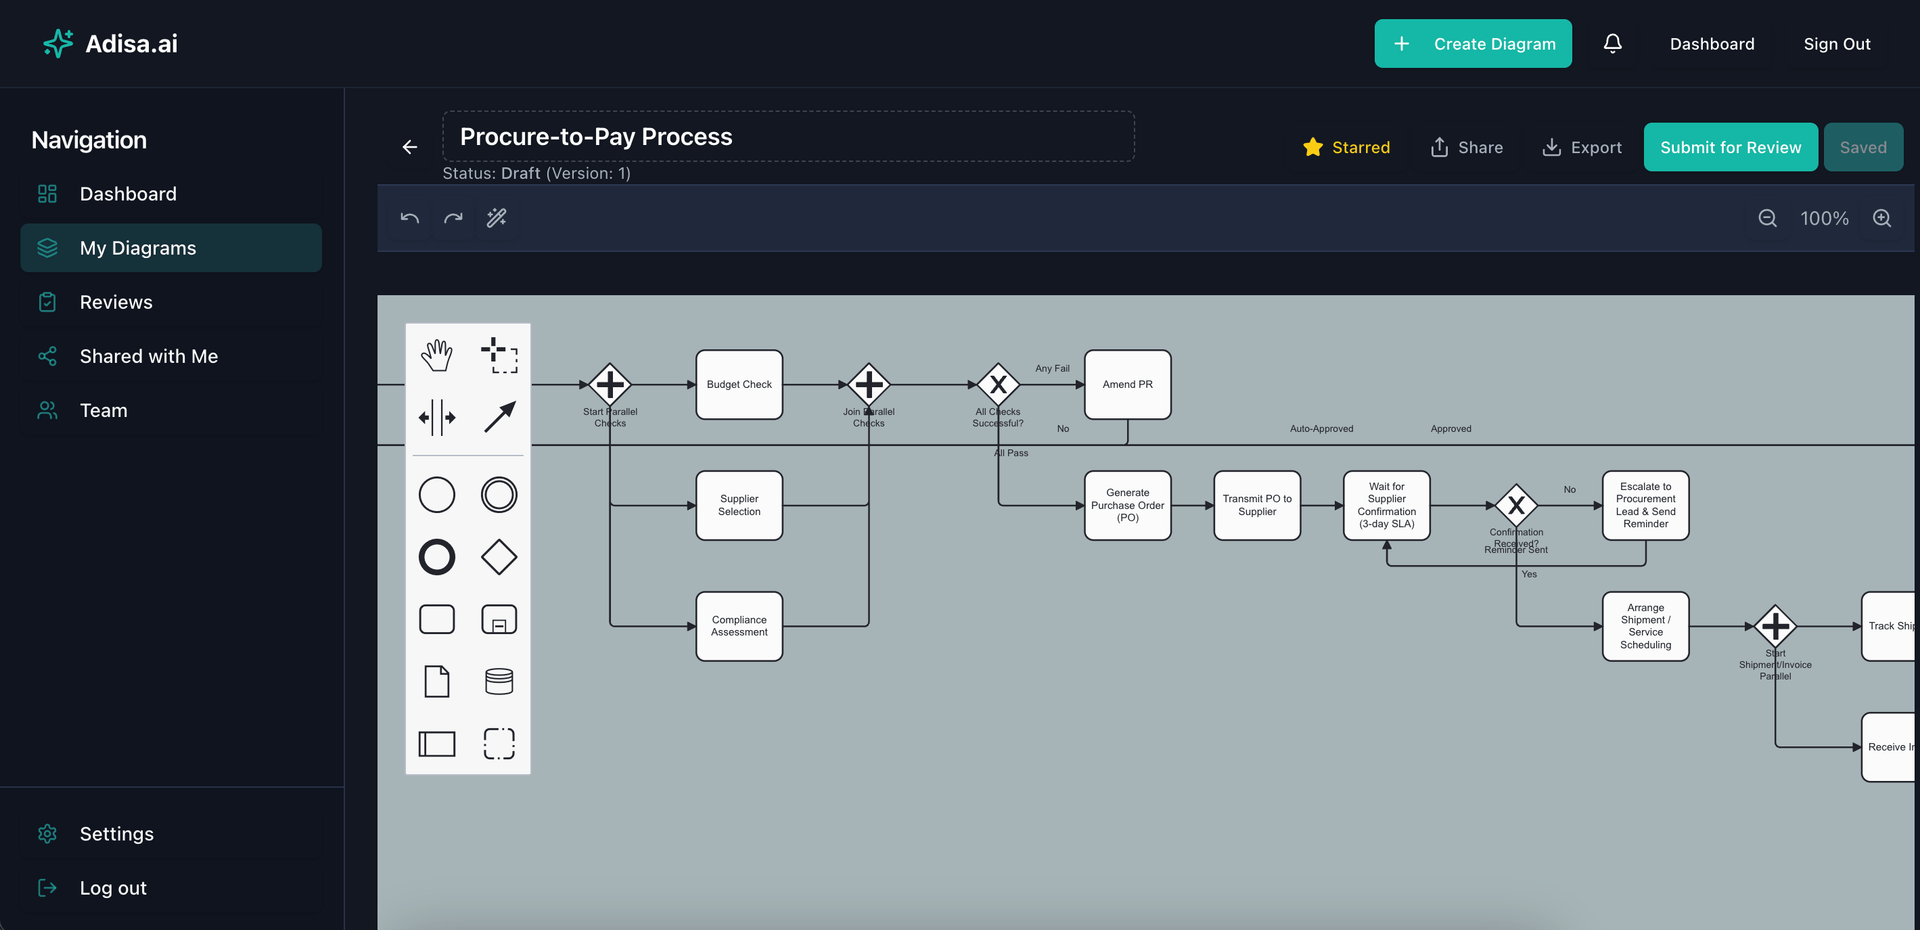Activate the lasso selection tool

(499, 355)
